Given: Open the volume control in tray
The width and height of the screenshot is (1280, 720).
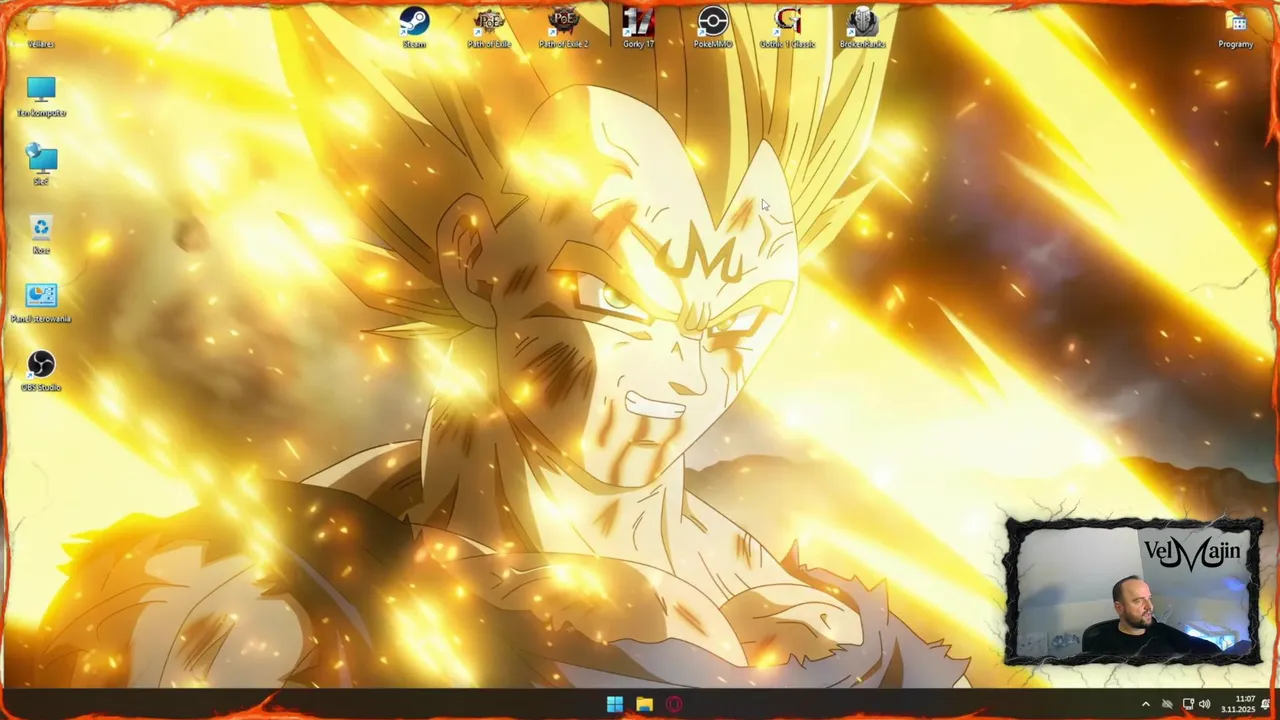Looking at the screenshot, I should tap(1204, 704).
